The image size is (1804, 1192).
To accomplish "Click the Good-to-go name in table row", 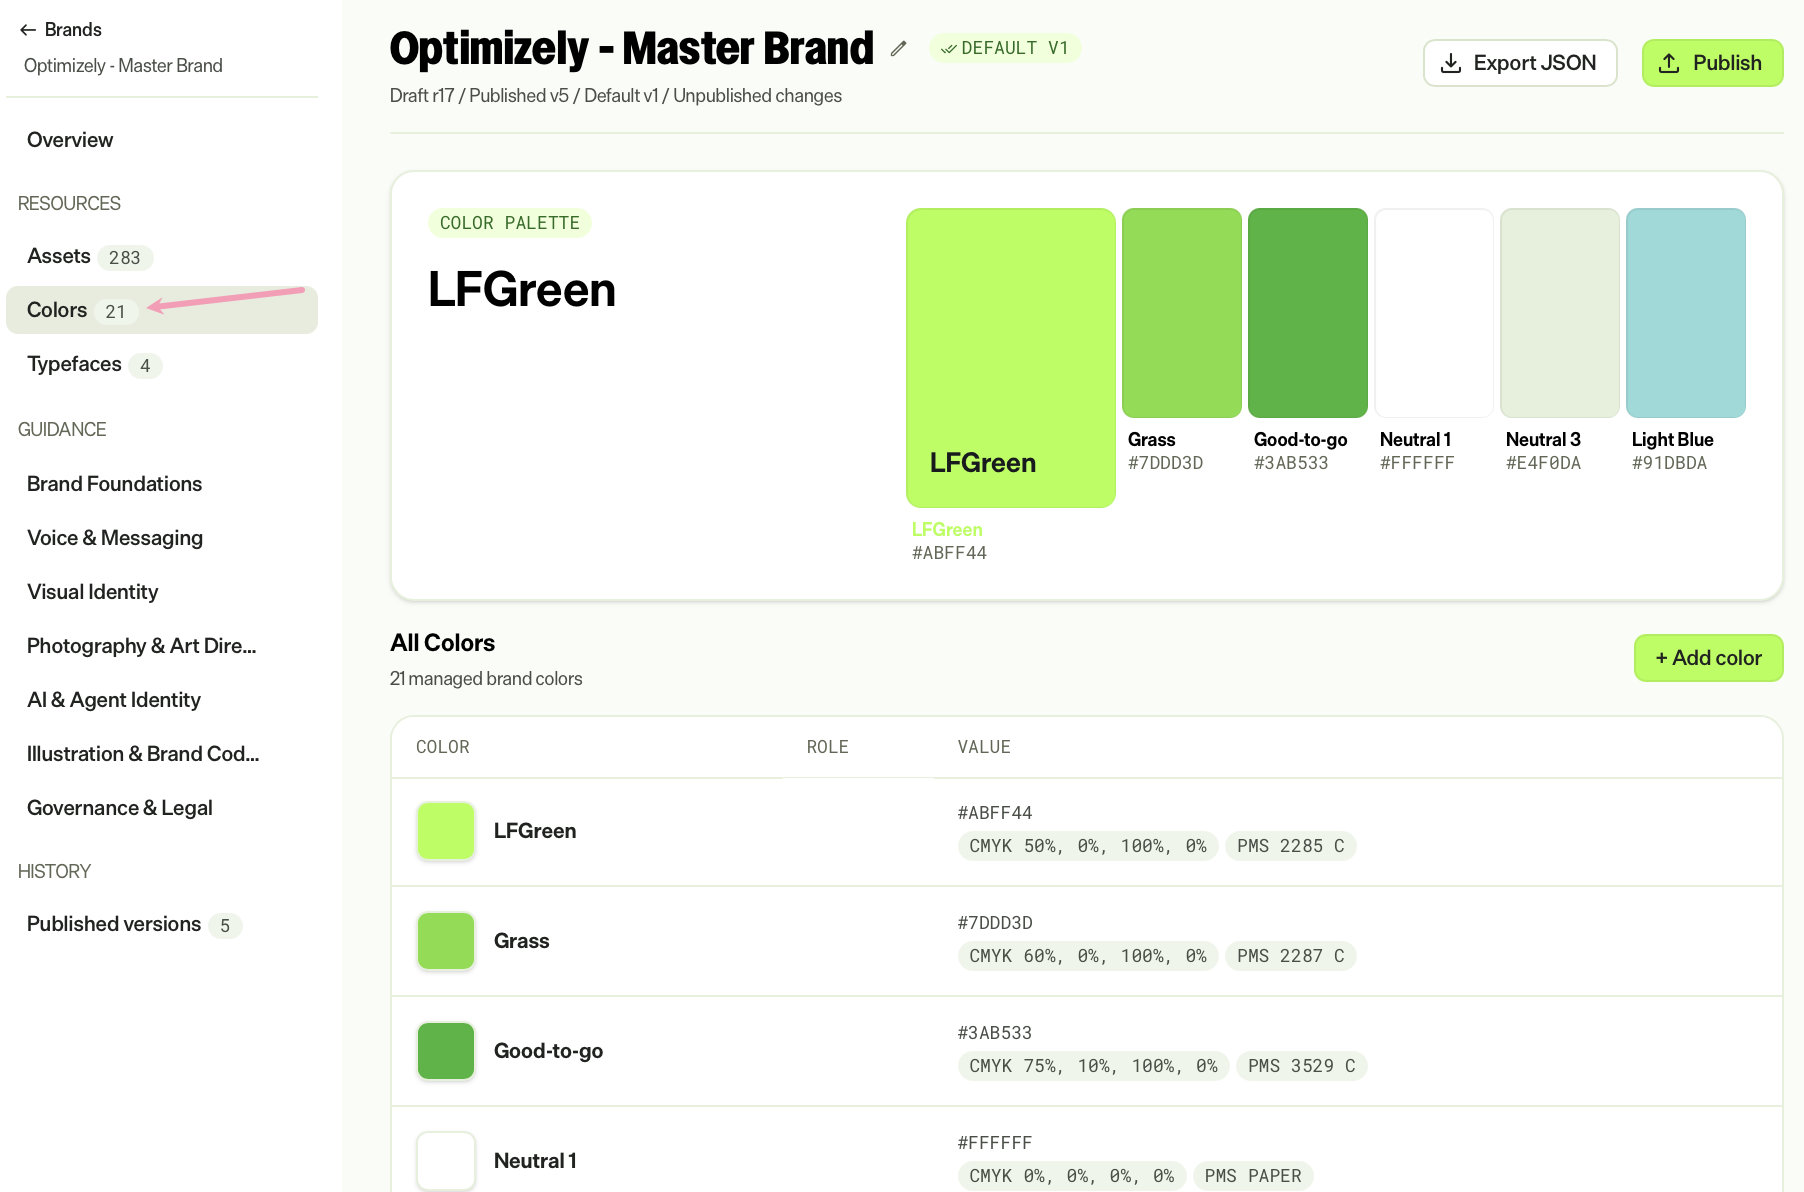I will pos(548,1051).
